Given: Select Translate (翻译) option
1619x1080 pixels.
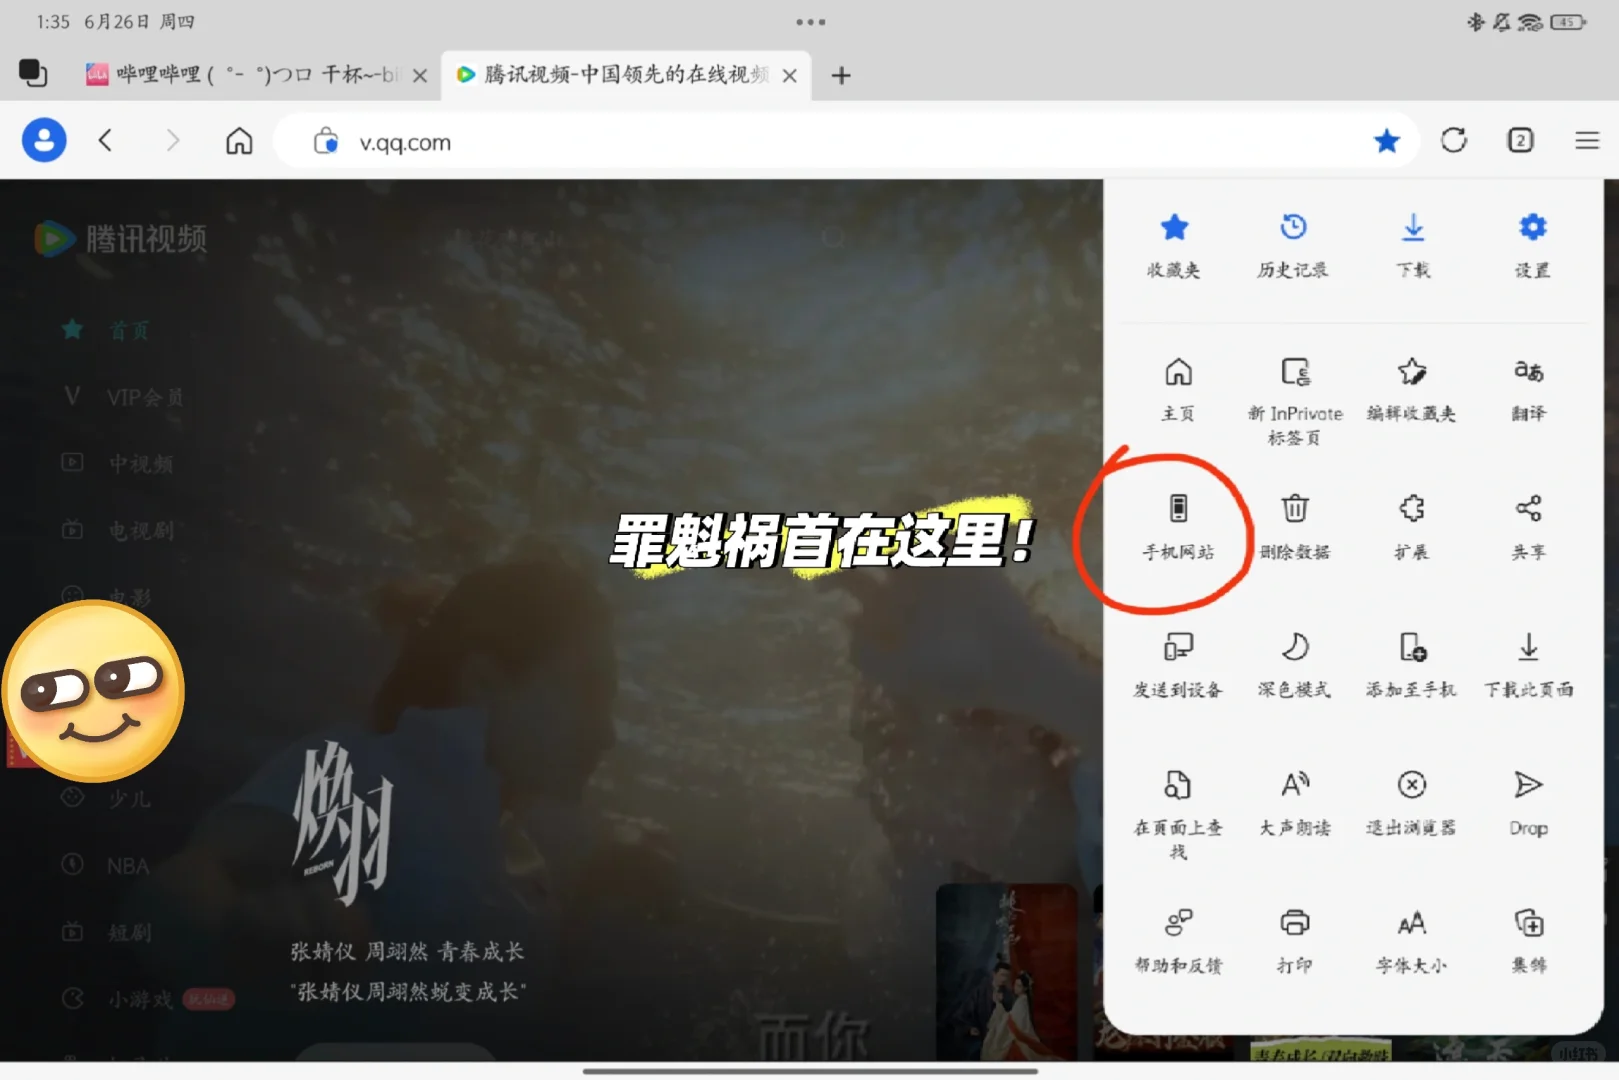Looking at the screenshot, I should click(x=1528, y=389).
